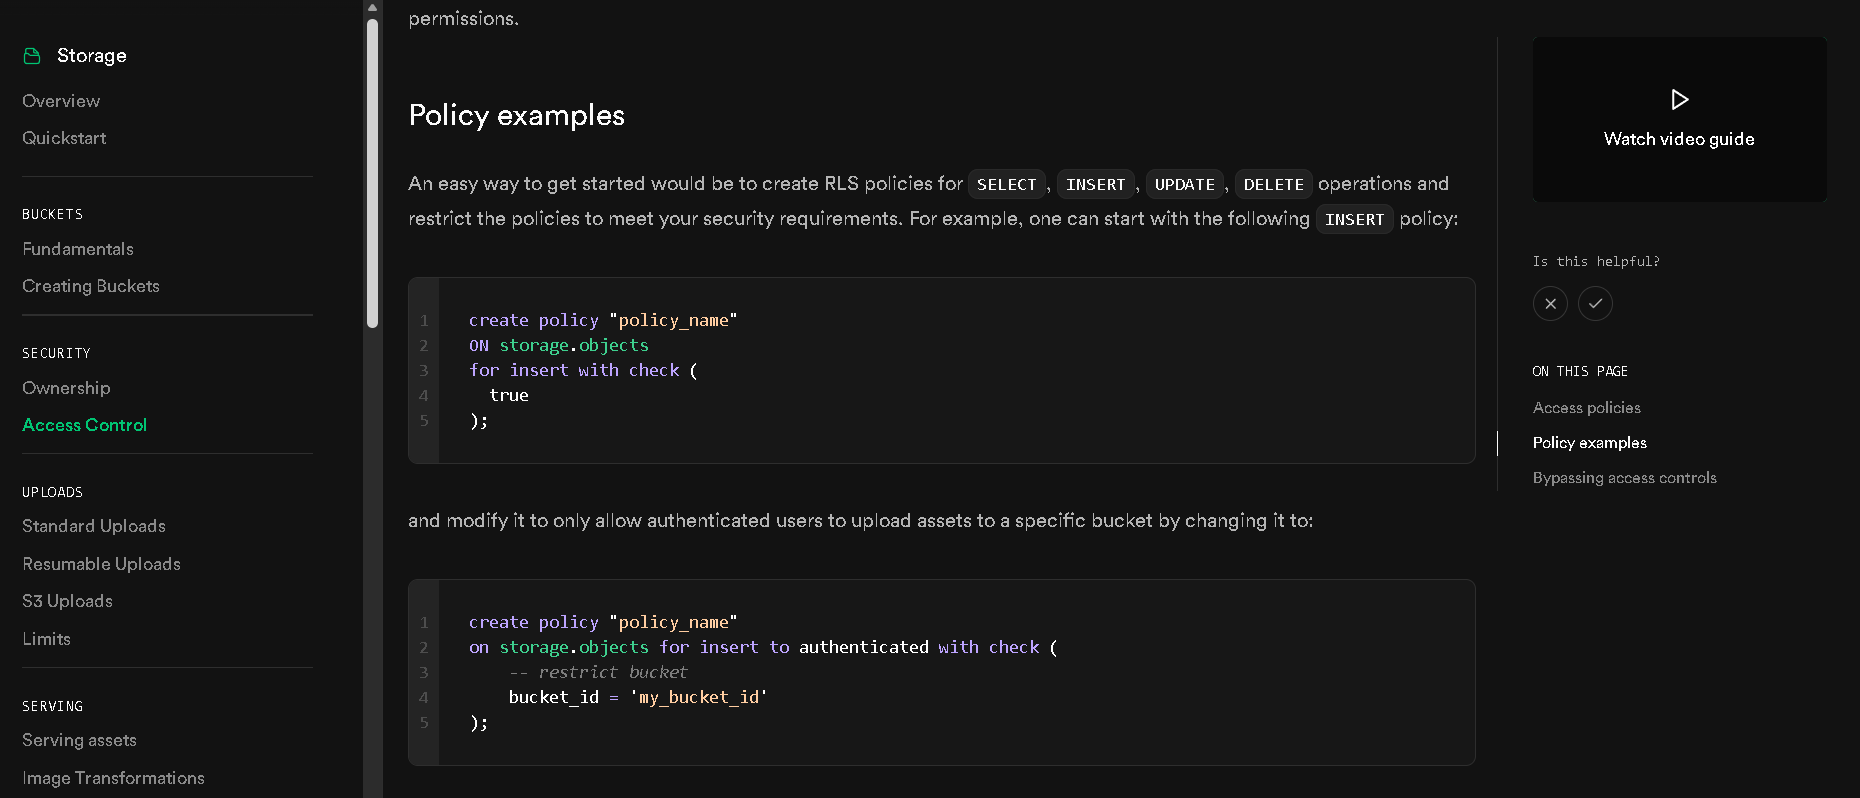Screen dimensions: 1860x798
Task: Navigate to Creating Buckets
Action: click(91, 286)
